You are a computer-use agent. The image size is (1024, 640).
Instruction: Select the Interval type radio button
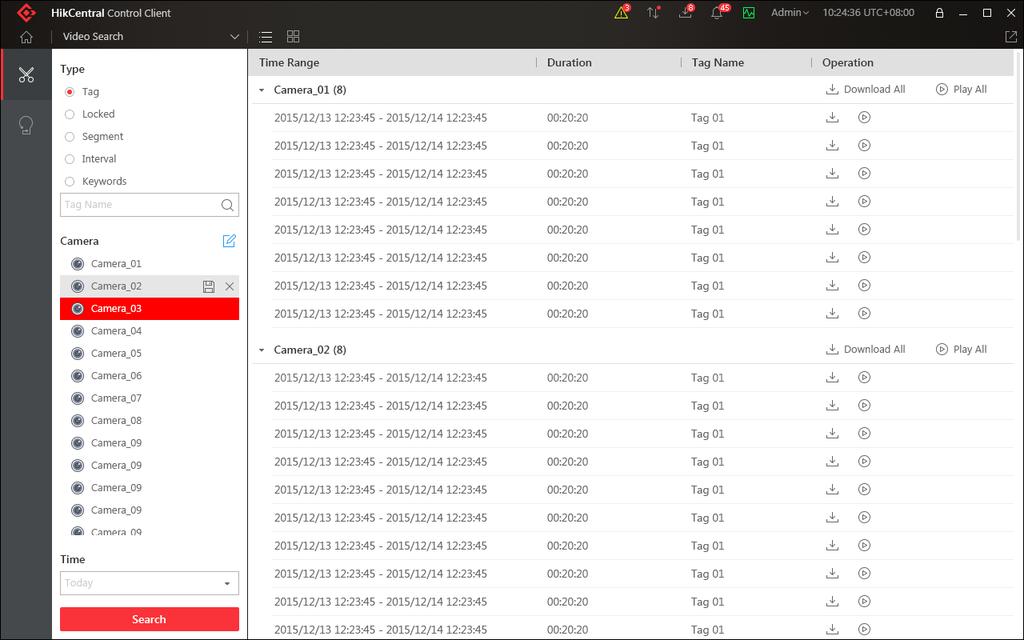(70, 159)
